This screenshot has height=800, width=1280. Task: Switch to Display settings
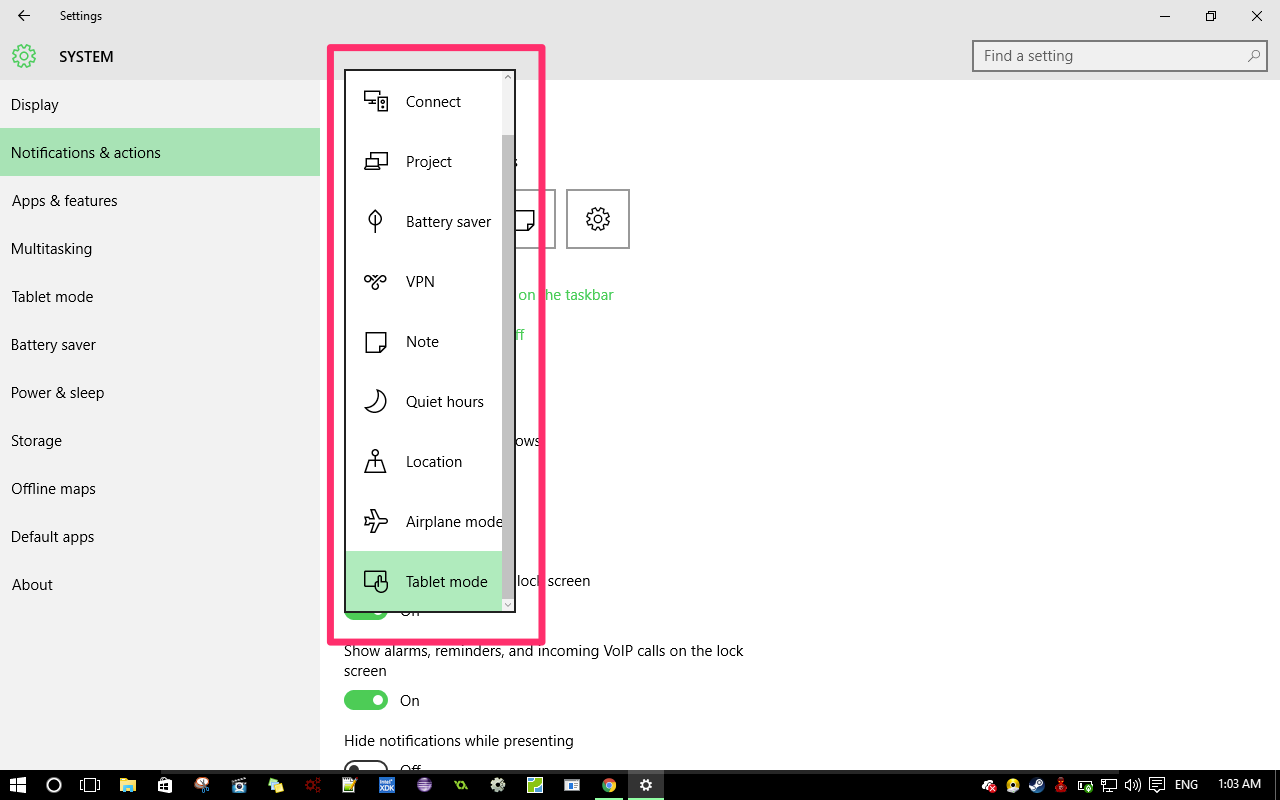[34, 104]
